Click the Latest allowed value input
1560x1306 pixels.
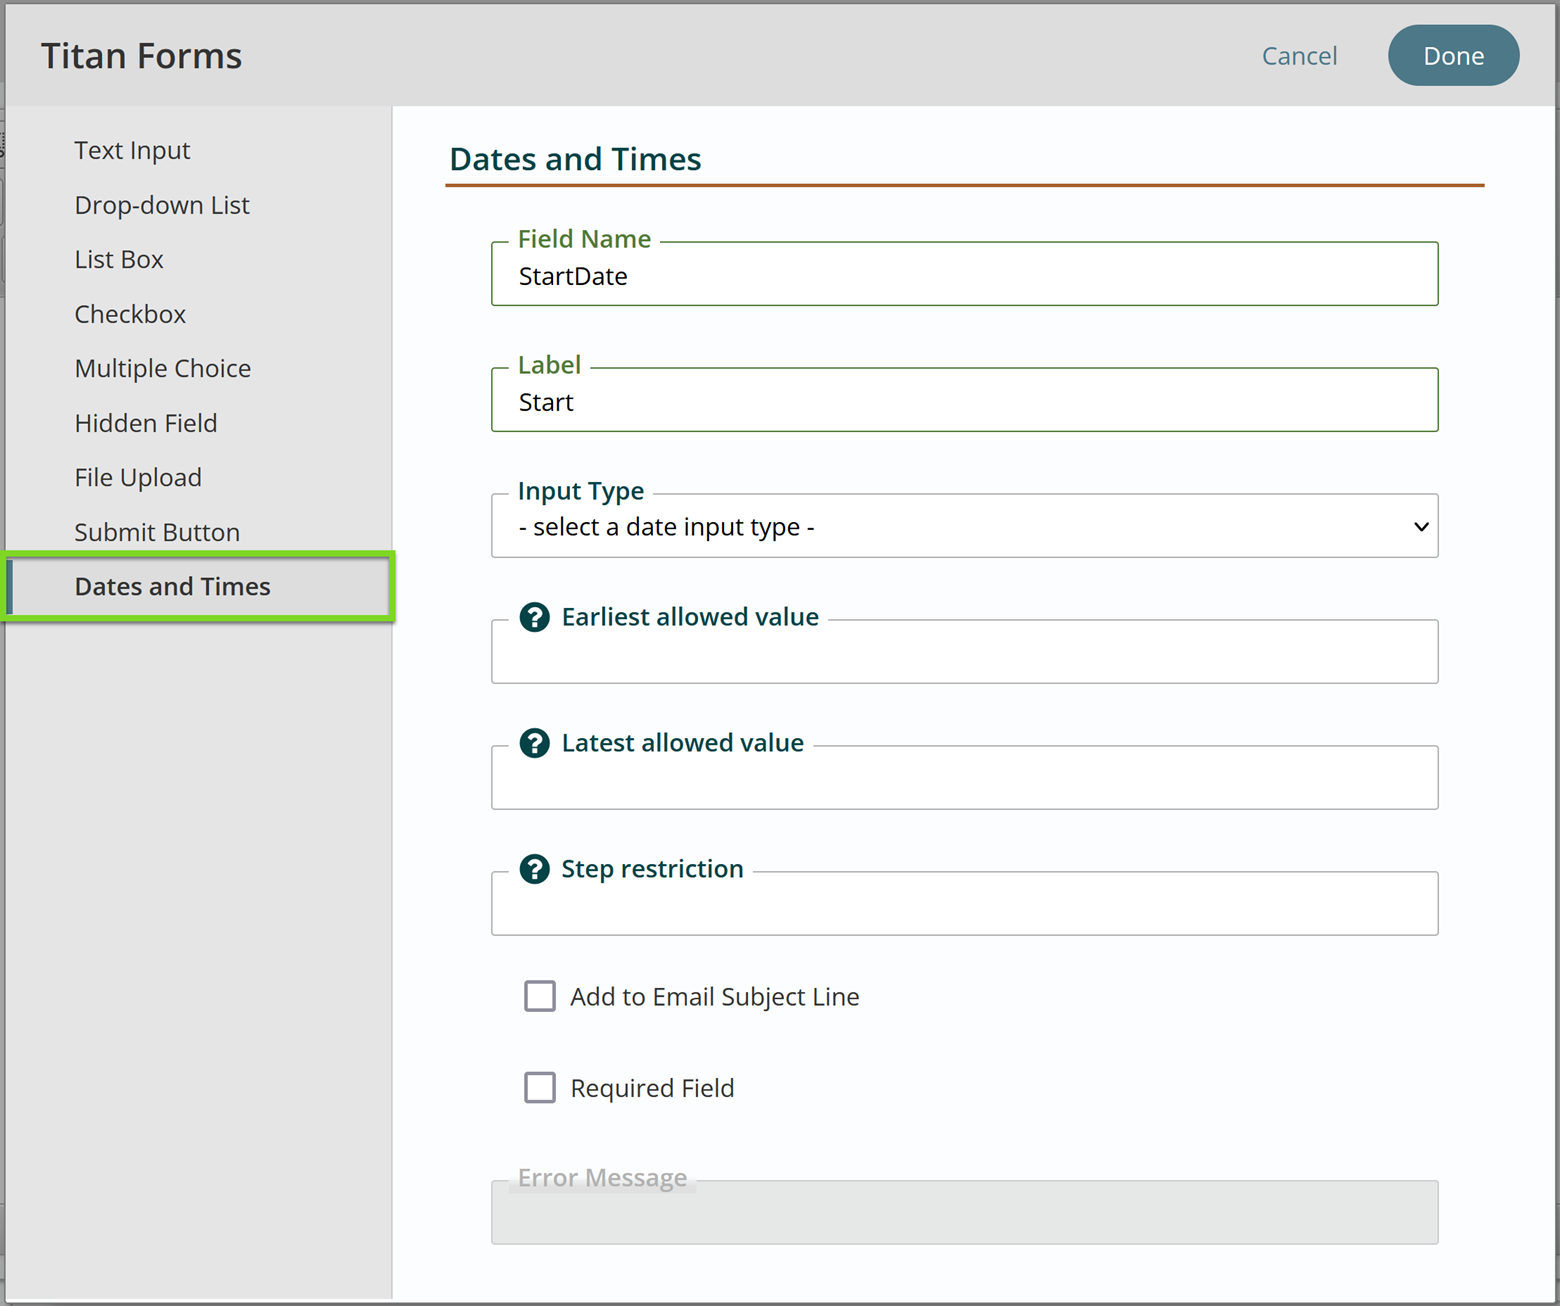coord(965,778)
